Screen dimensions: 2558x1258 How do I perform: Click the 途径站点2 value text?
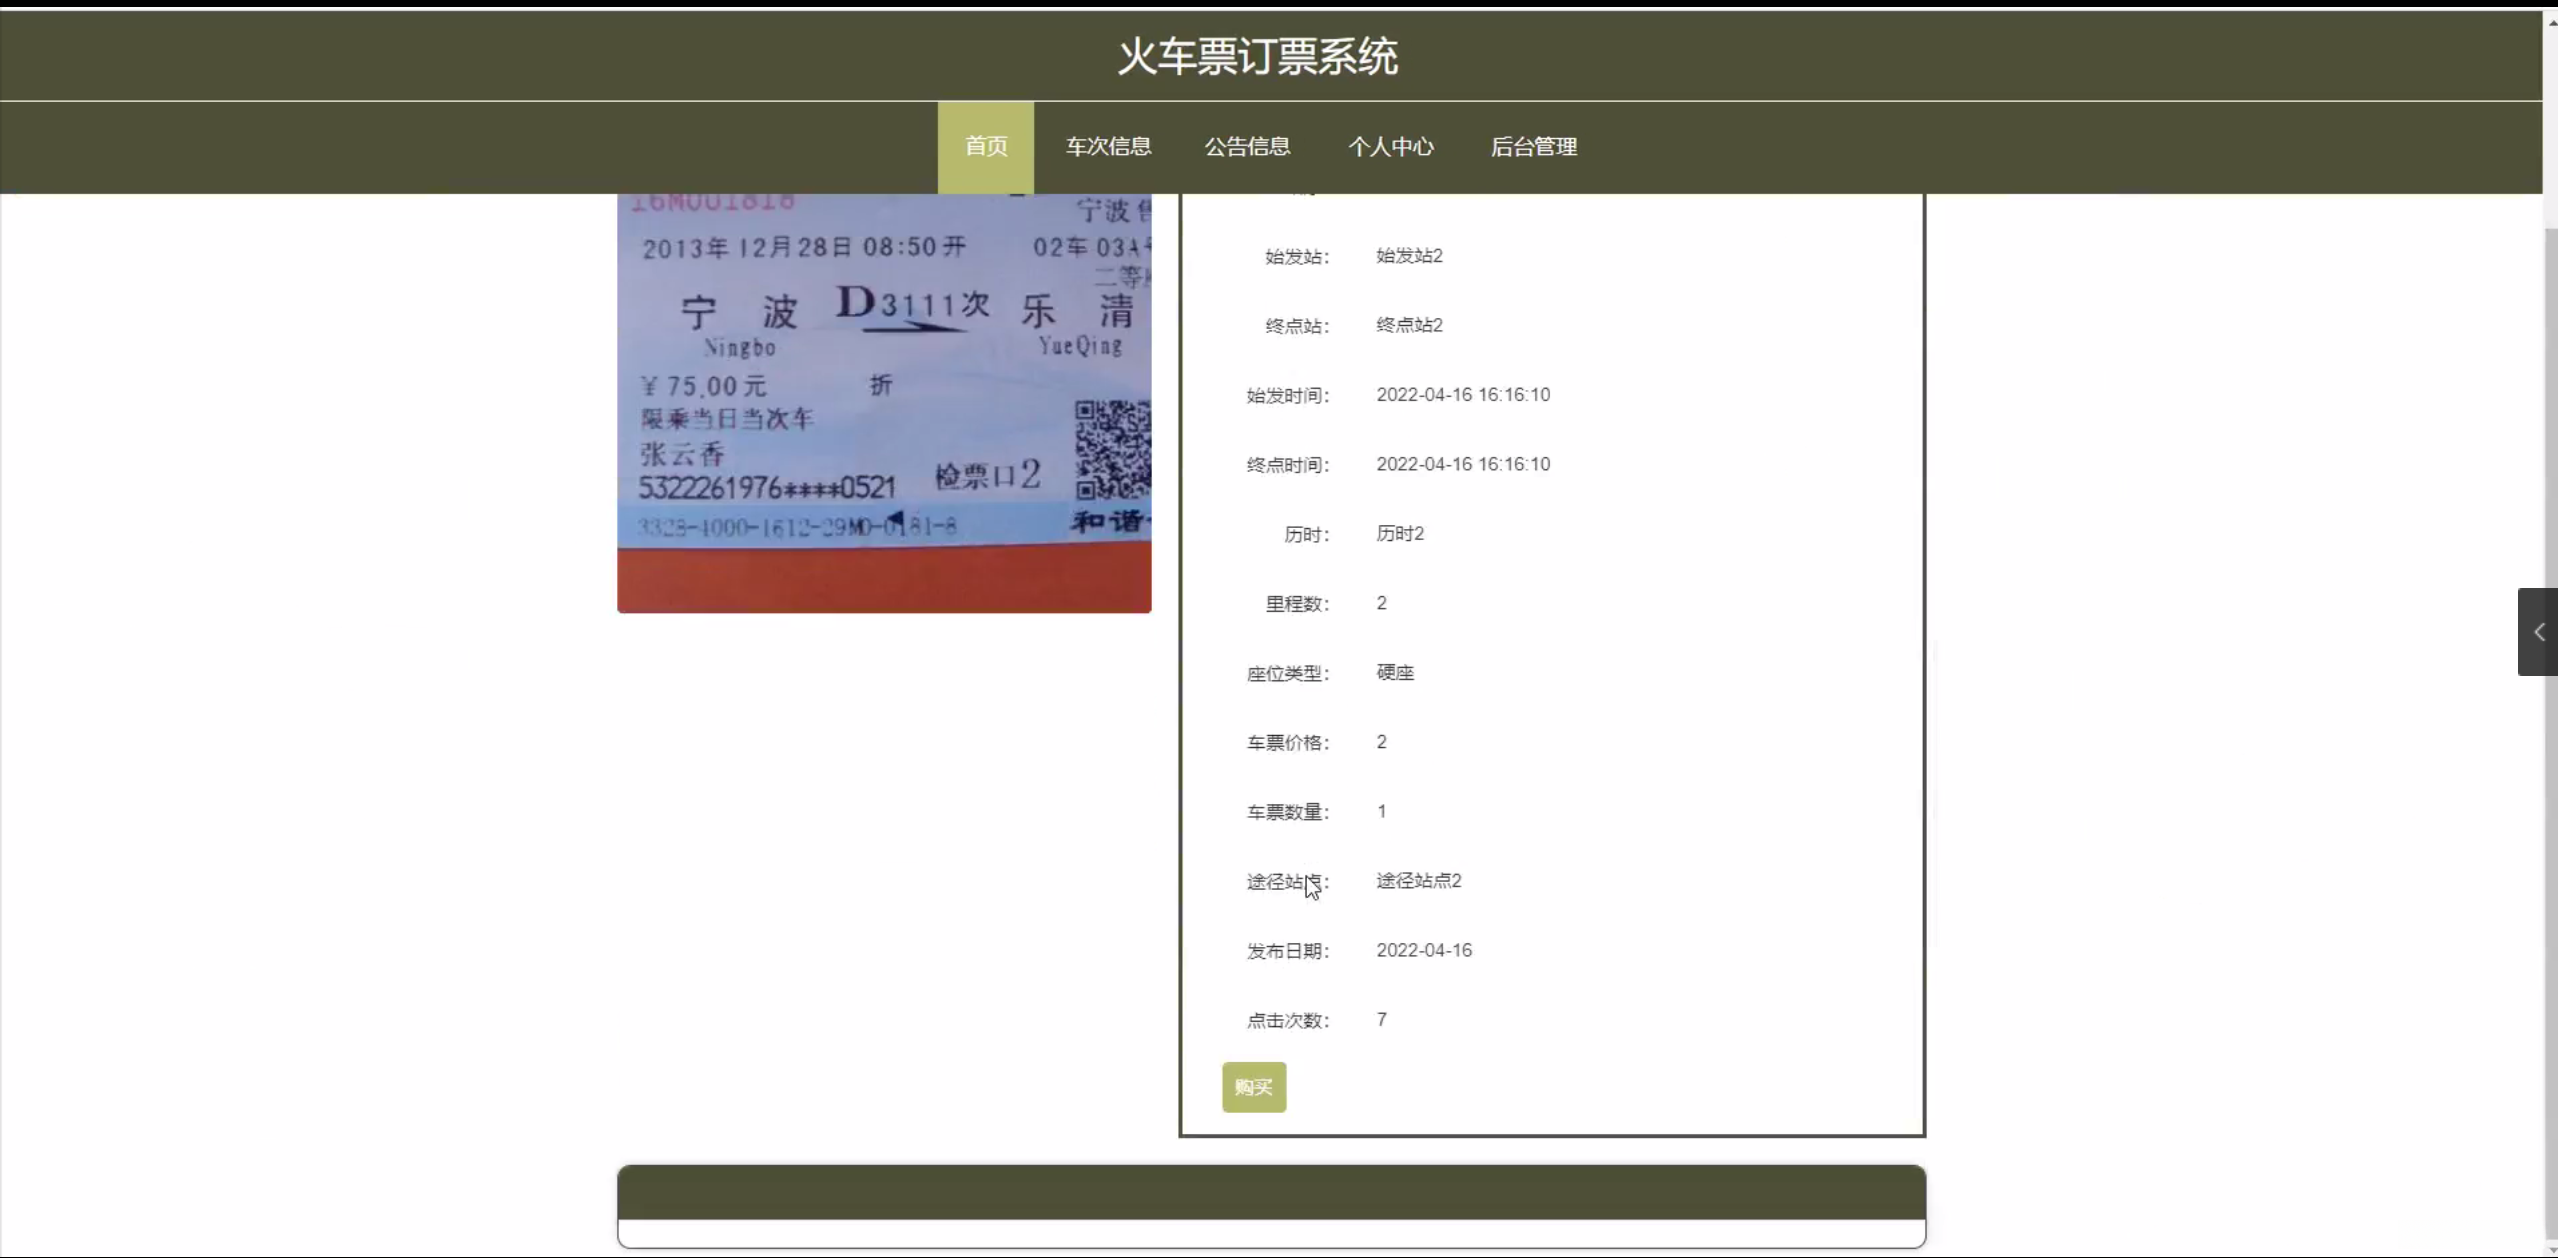point(1418,881)
